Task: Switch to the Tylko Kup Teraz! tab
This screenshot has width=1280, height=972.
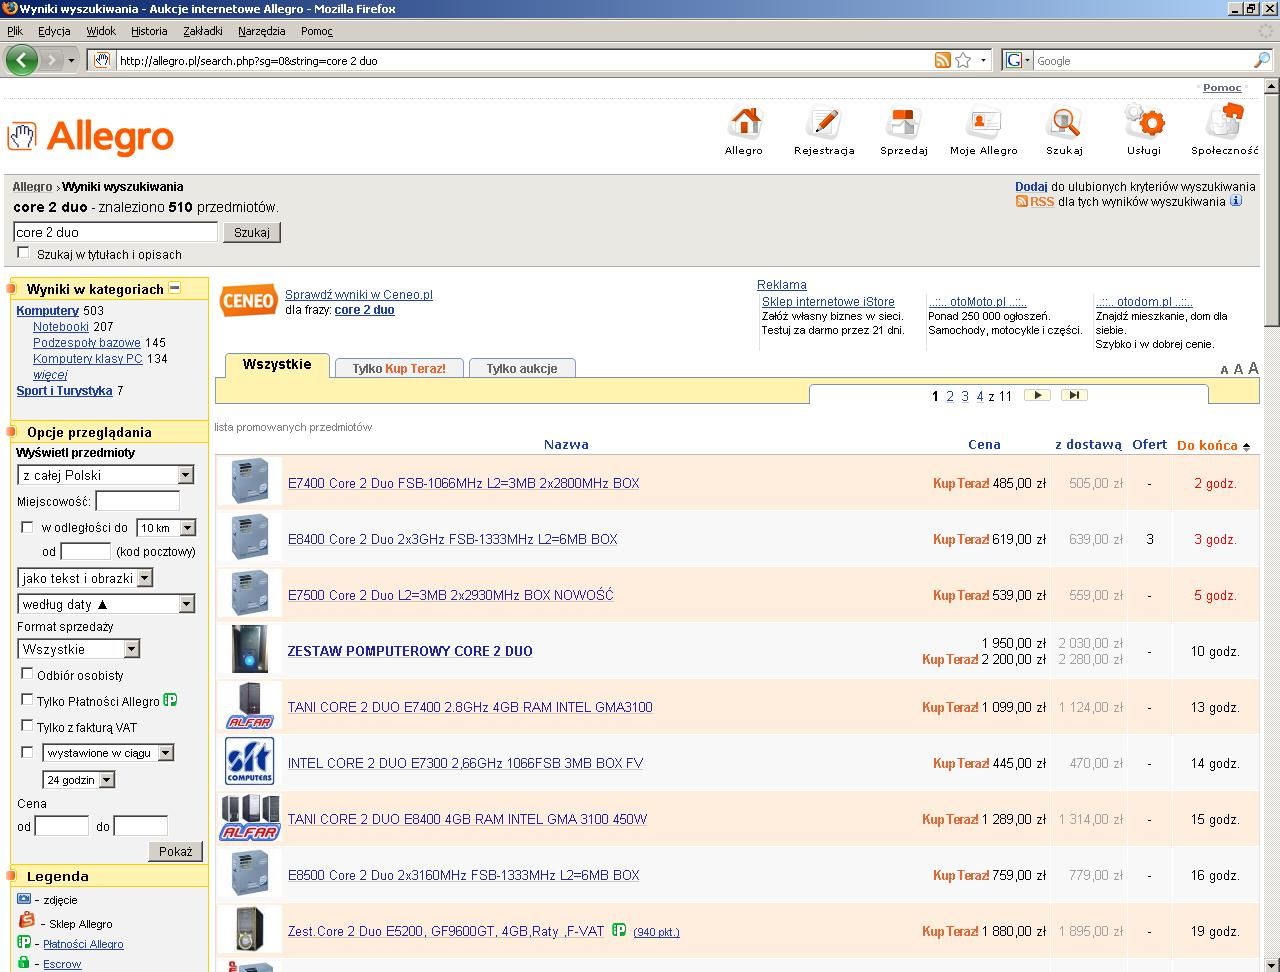Action: (399, 368)
